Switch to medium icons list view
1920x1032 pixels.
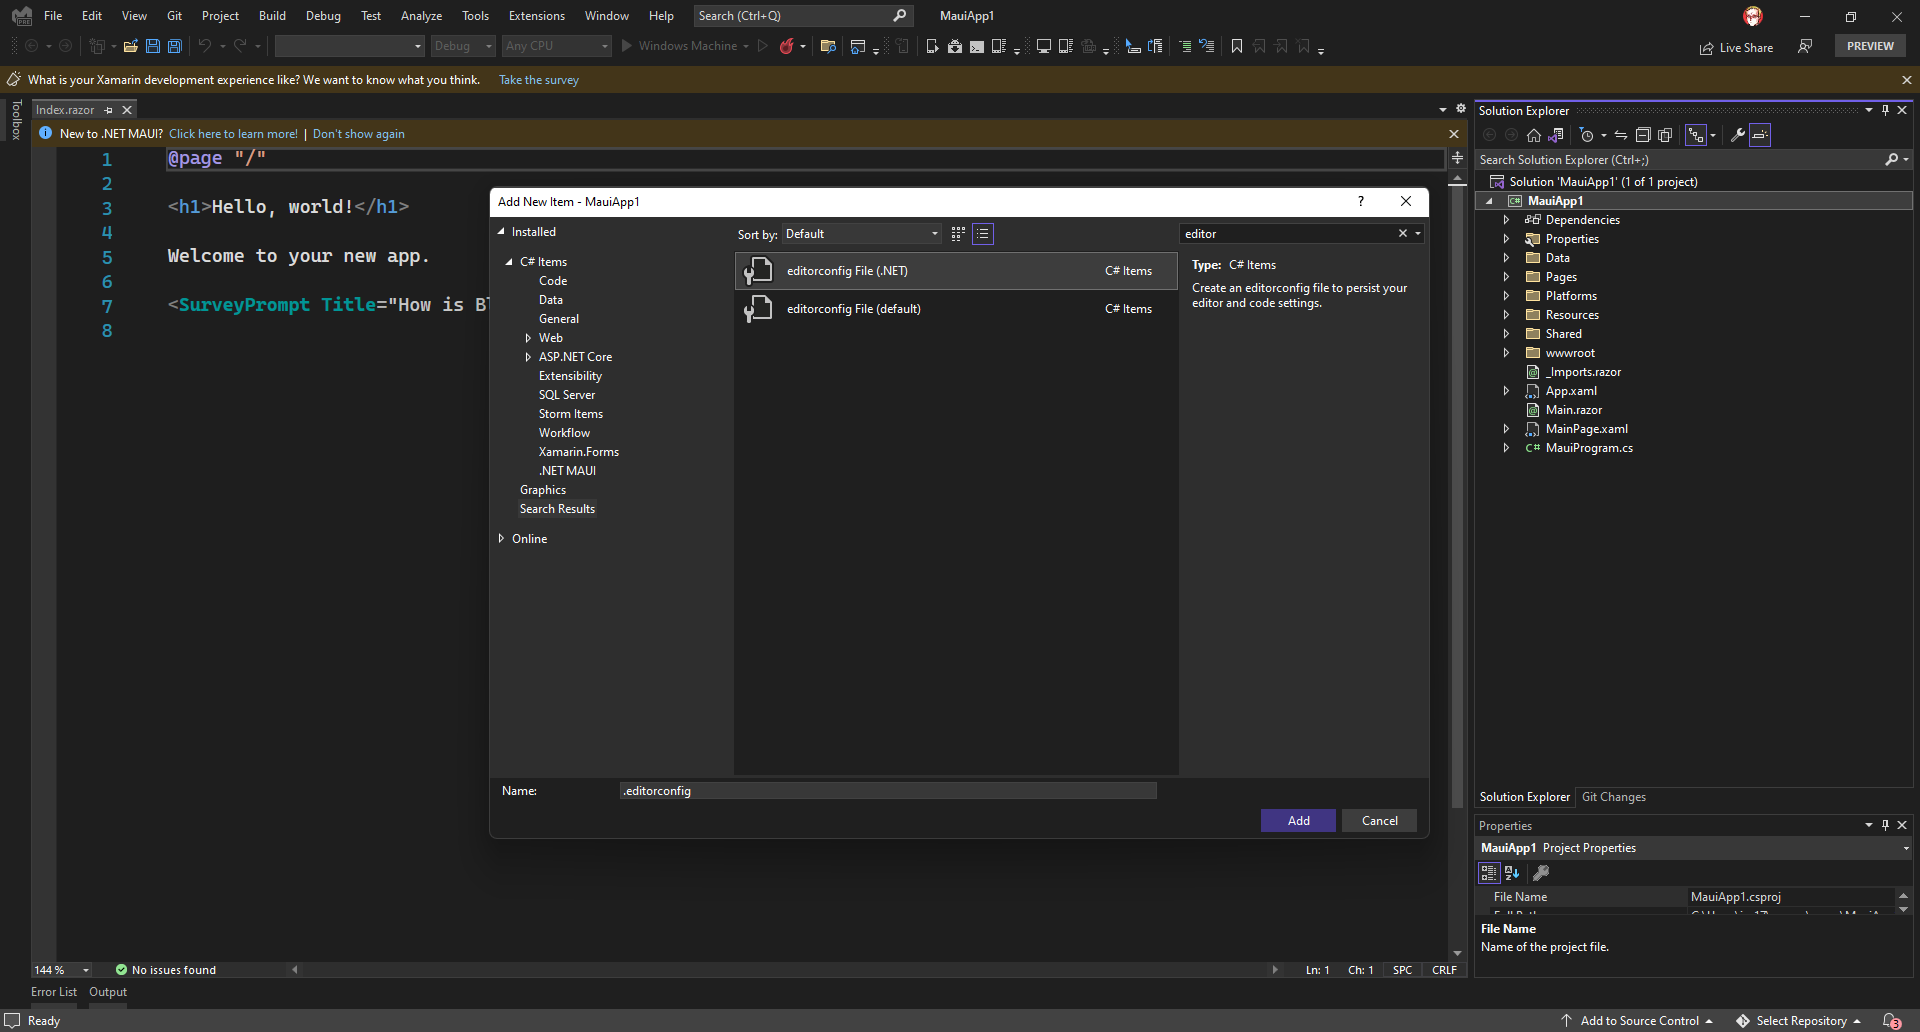coord(983,234)
